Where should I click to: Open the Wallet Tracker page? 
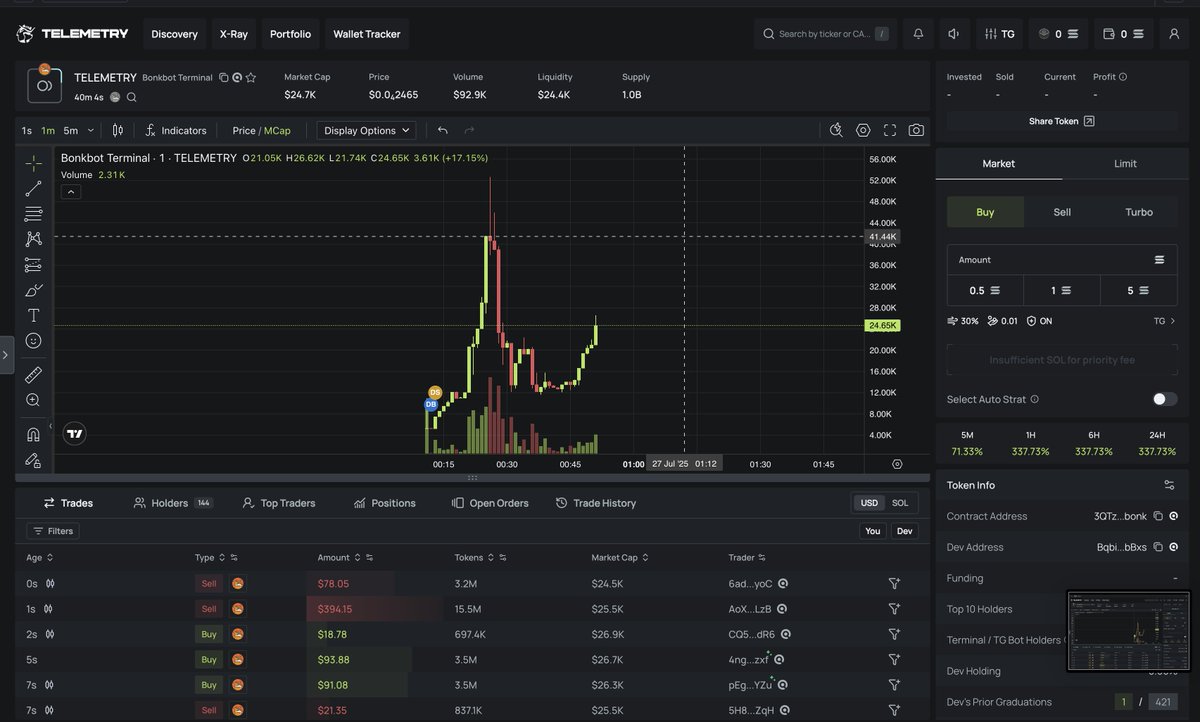pyautogui.click(x=367, y=34)
